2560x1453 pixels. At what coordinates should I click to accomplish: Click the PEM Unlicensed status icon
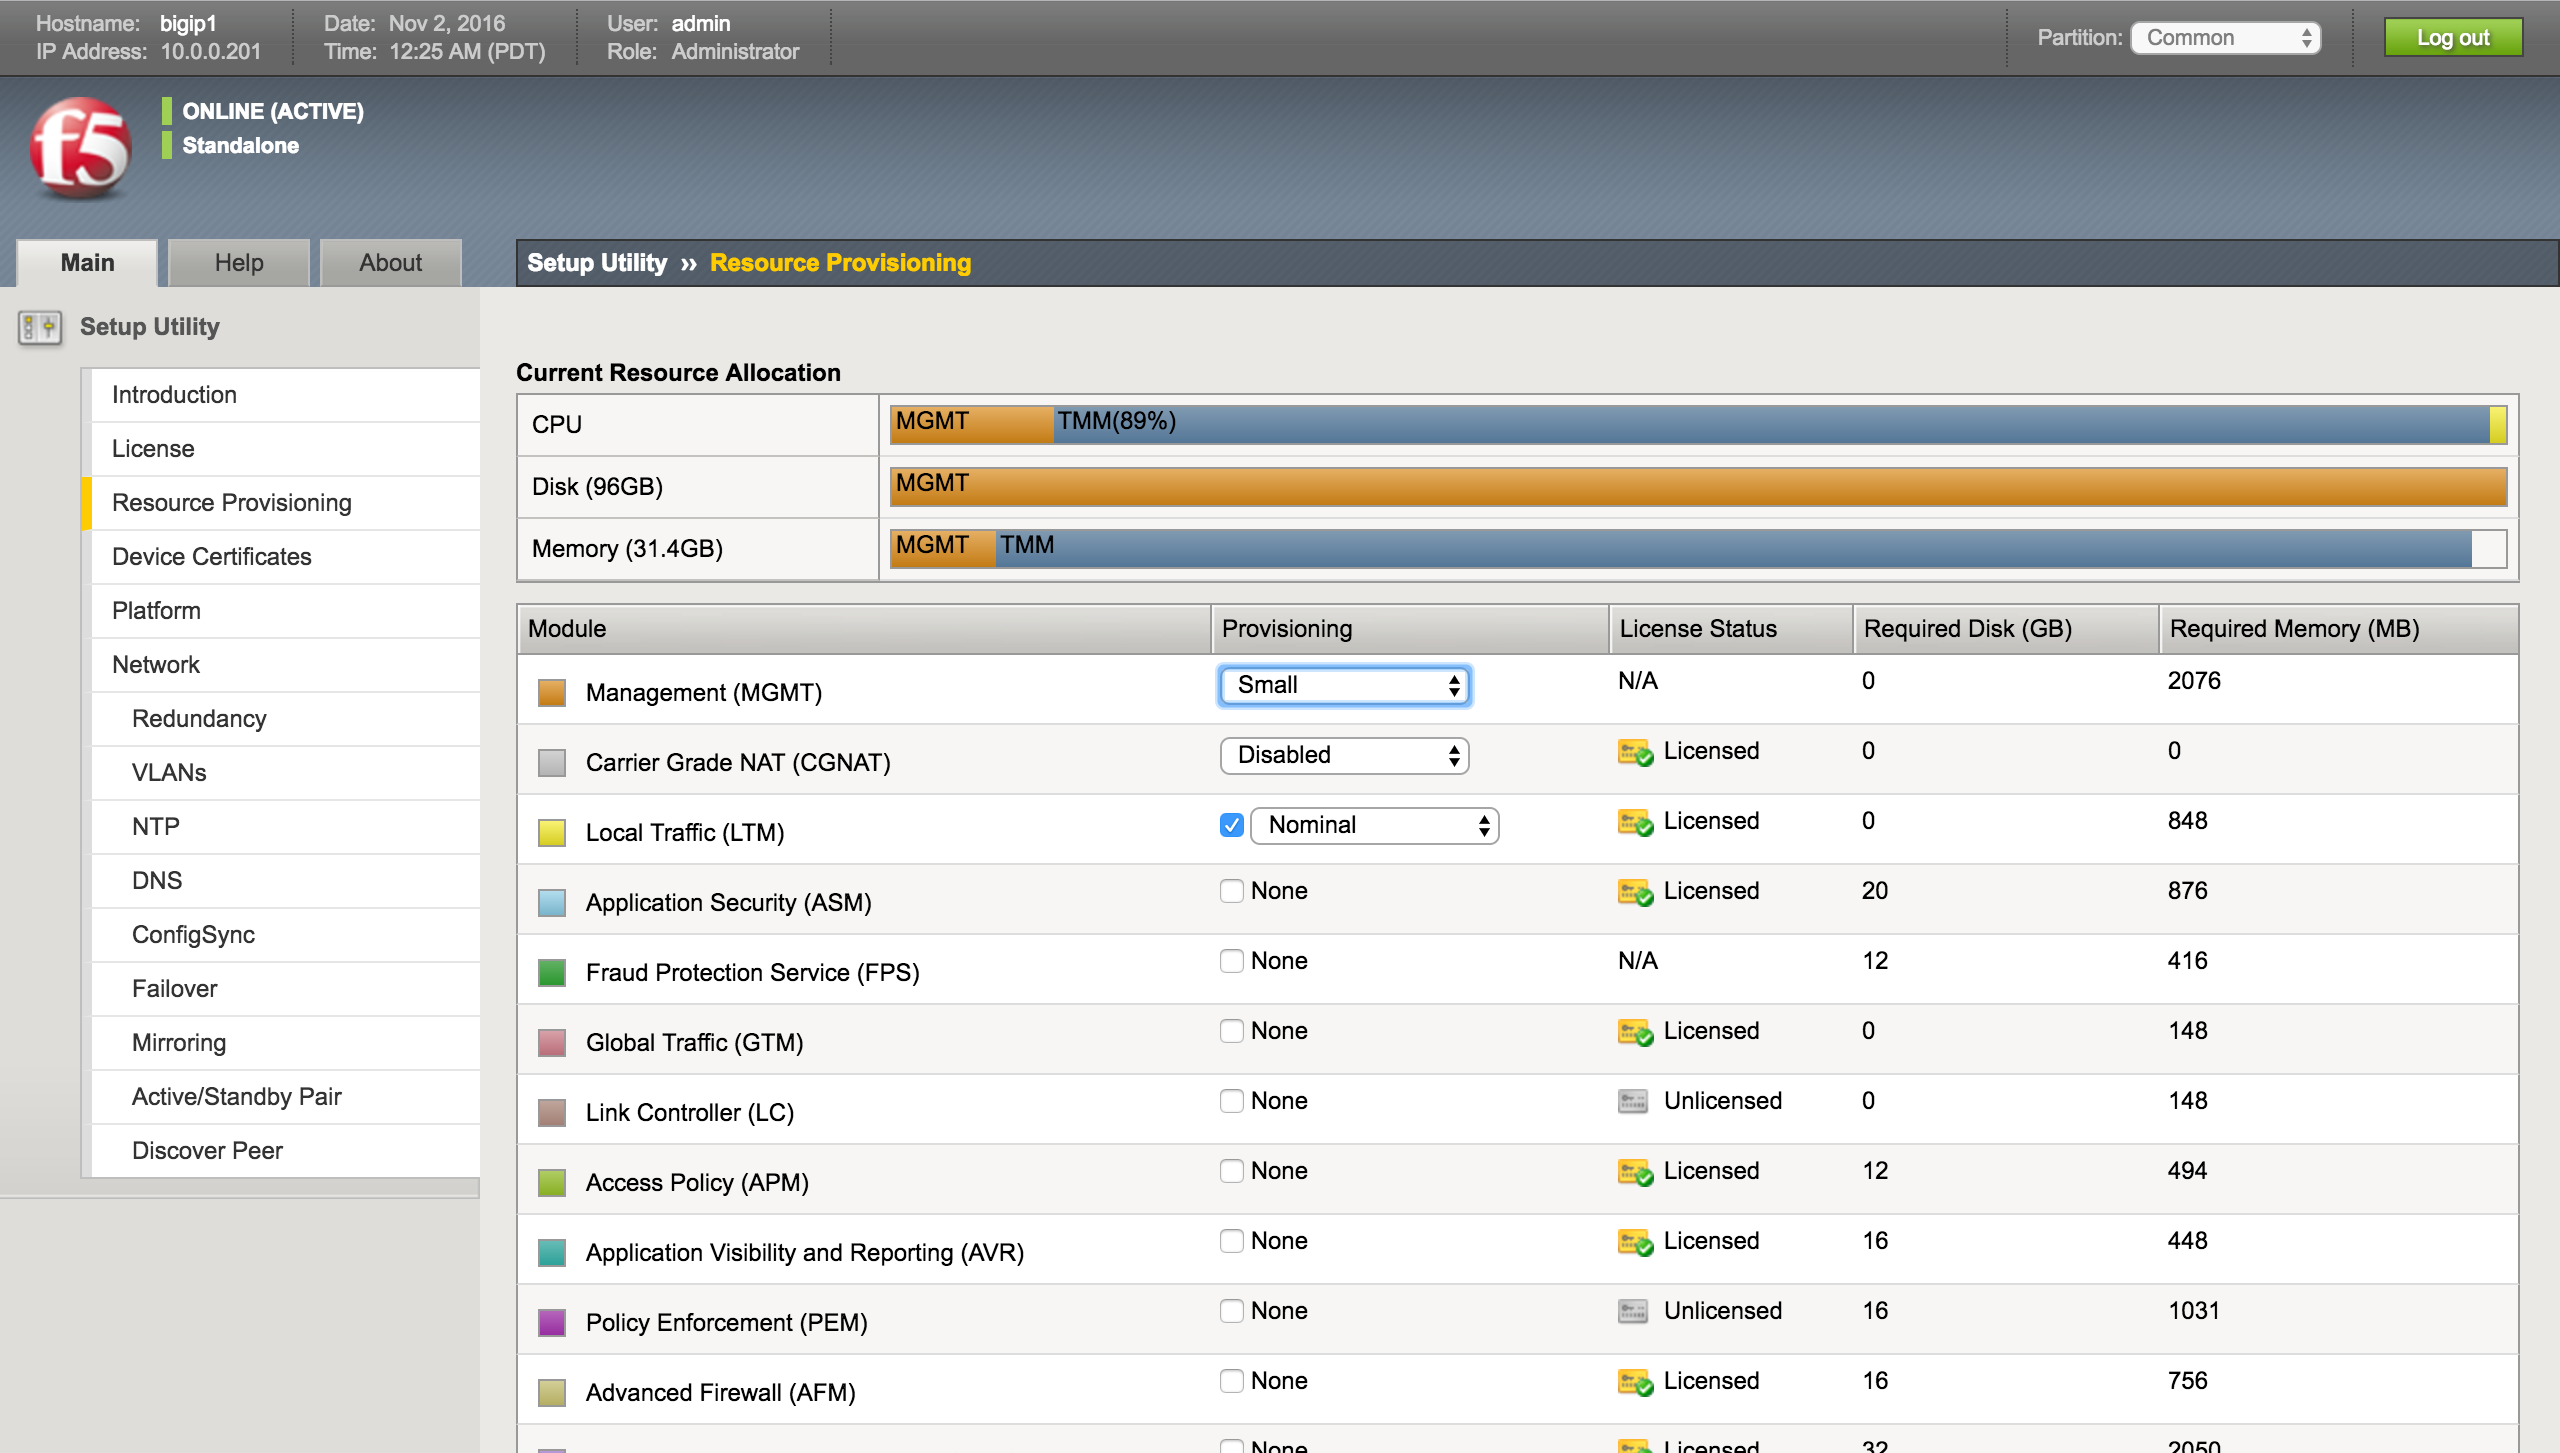(1633, 1311)
